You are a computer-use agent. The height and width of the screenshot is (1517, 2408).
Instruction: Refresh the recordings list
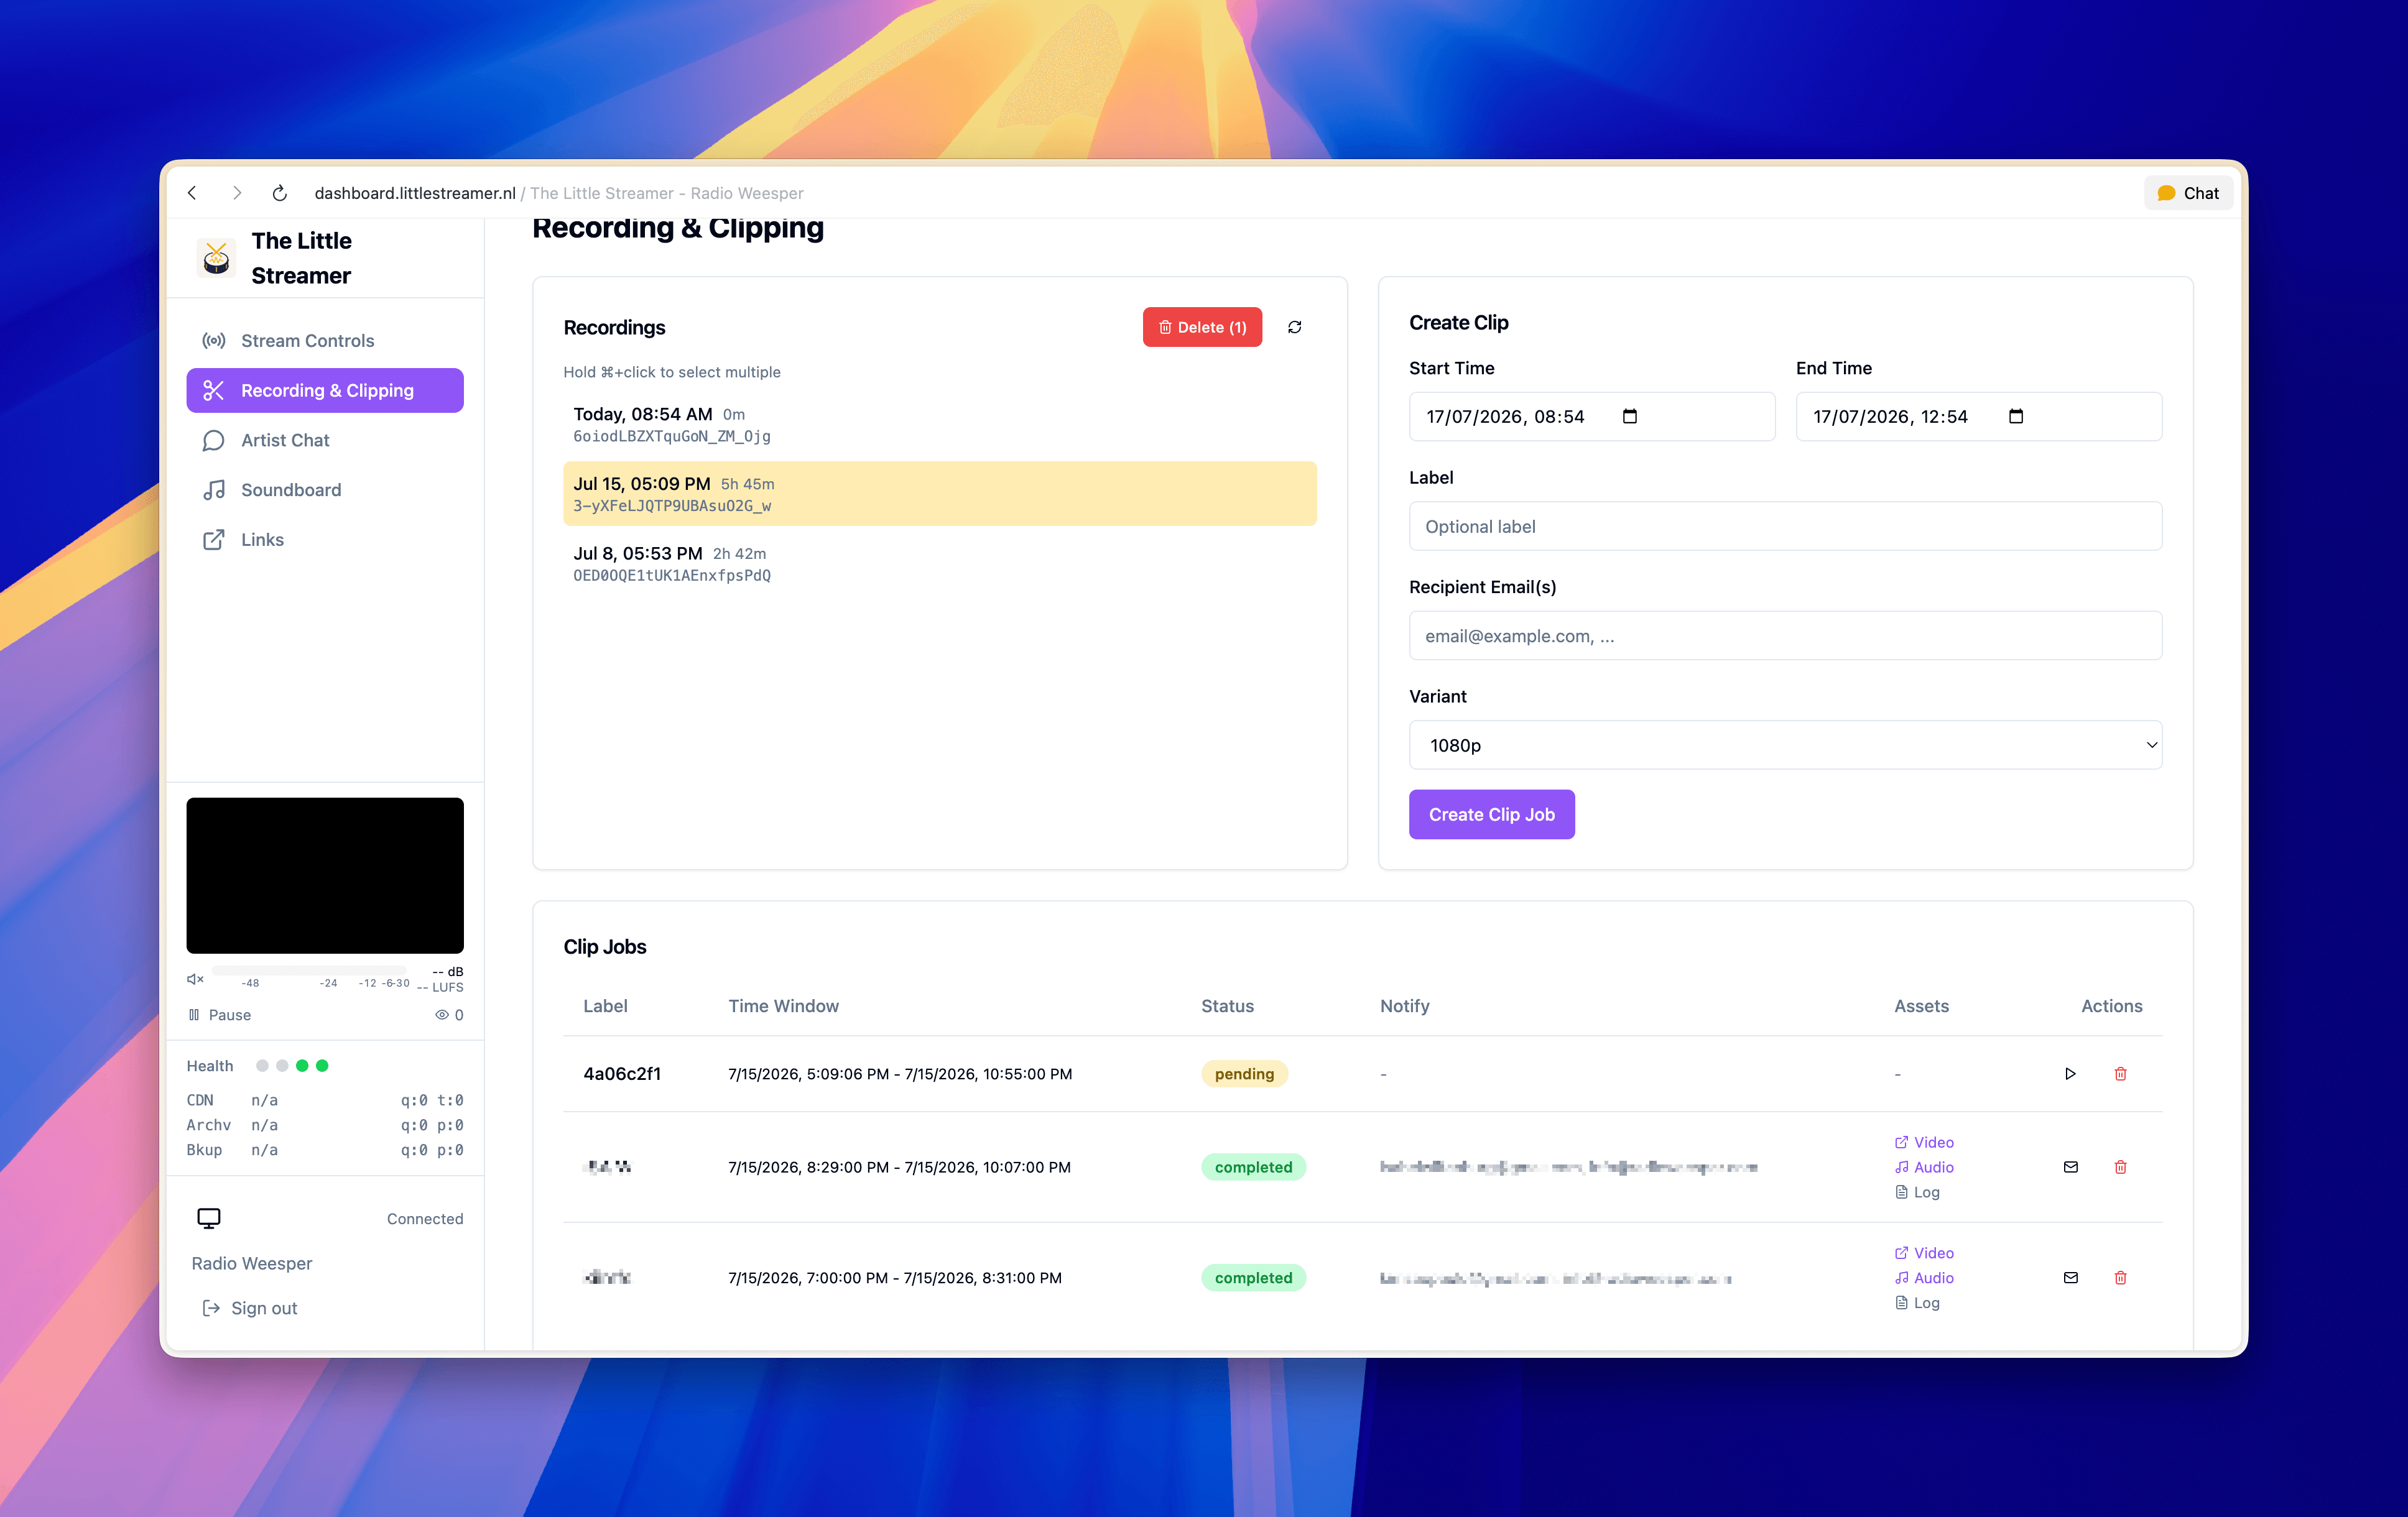point(1294,327)
